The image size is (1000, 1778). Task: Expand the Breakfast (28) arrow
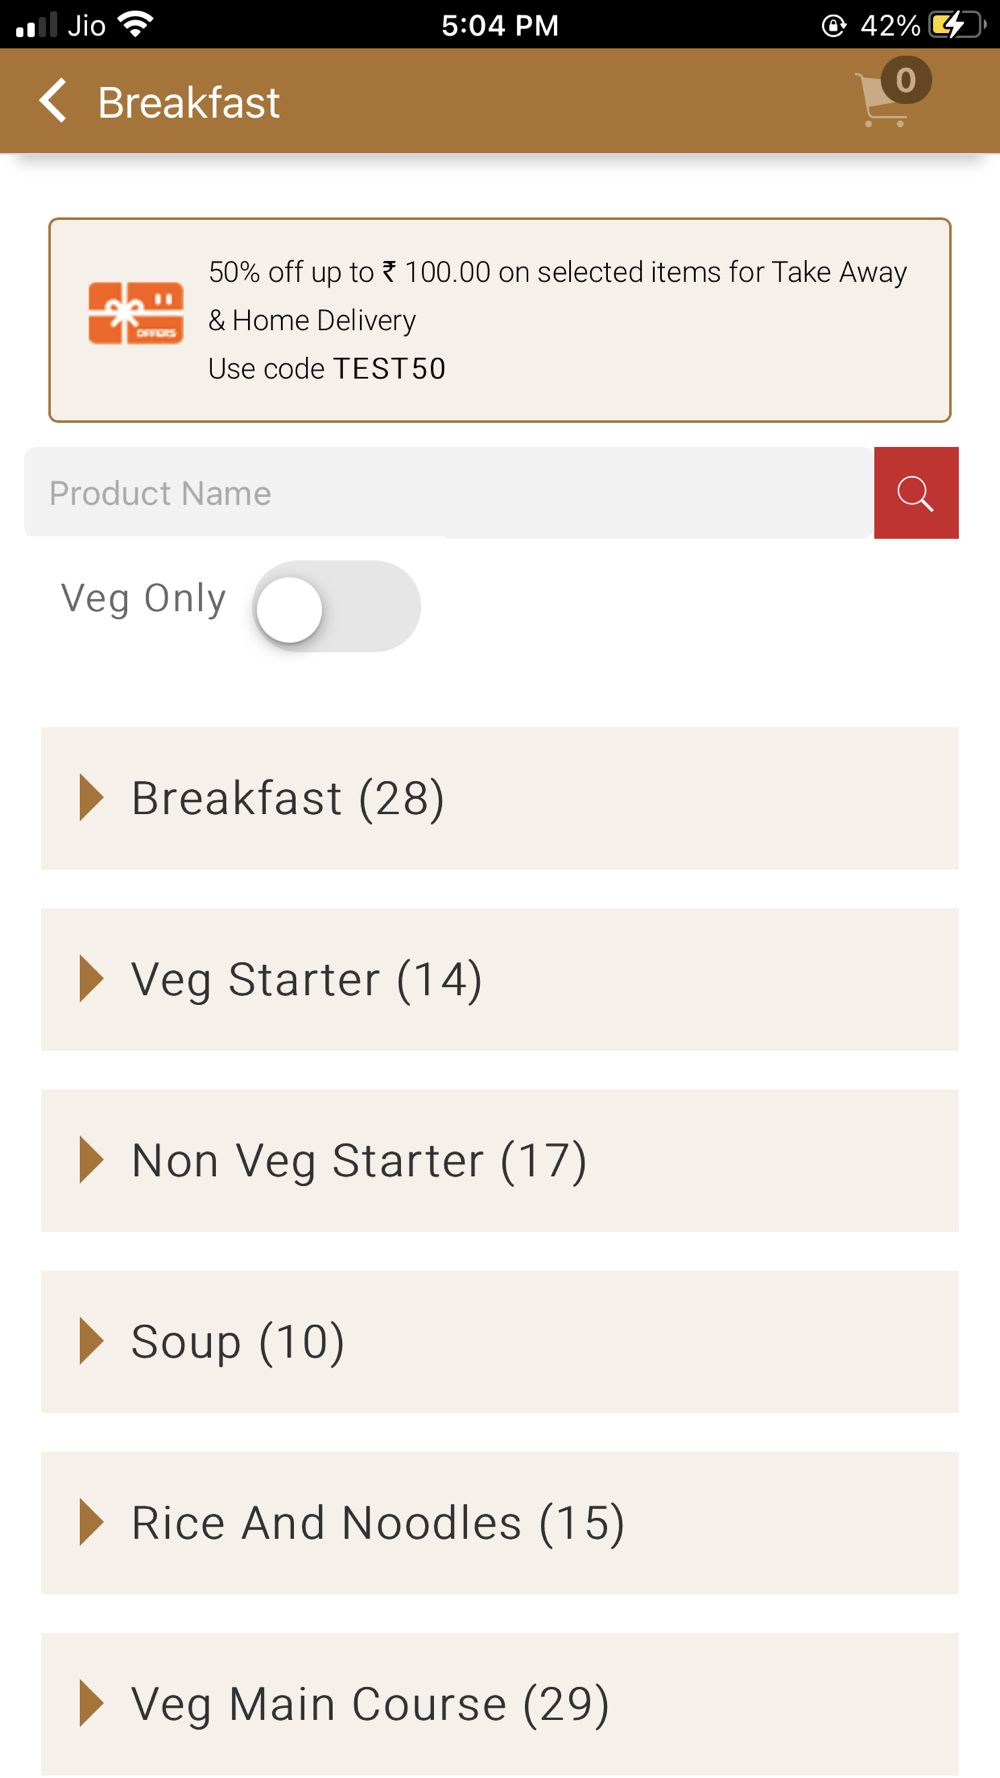91,798
